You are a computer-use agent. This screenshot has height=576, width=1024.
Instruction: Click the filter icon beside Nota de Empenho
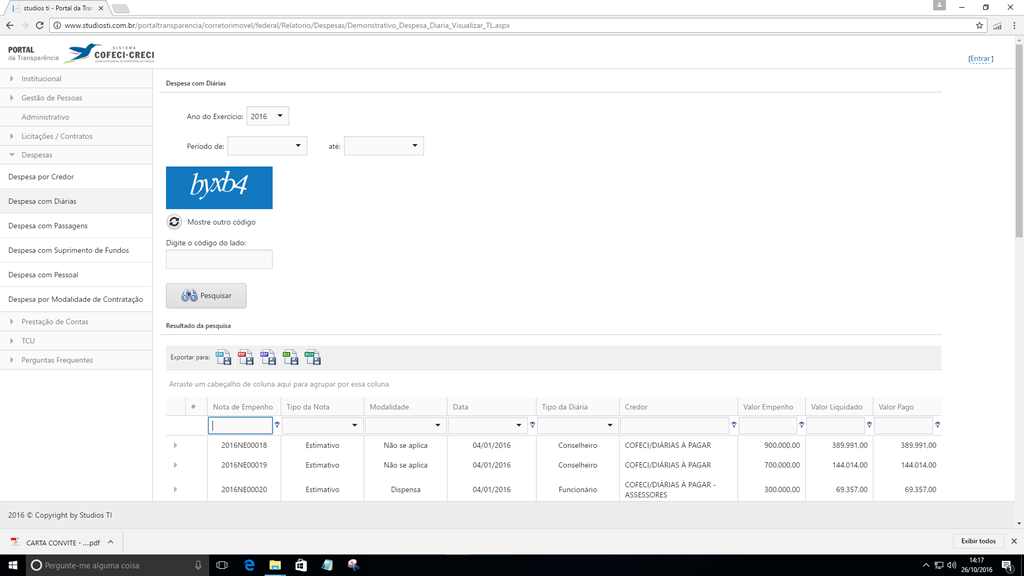click(277, 425)
